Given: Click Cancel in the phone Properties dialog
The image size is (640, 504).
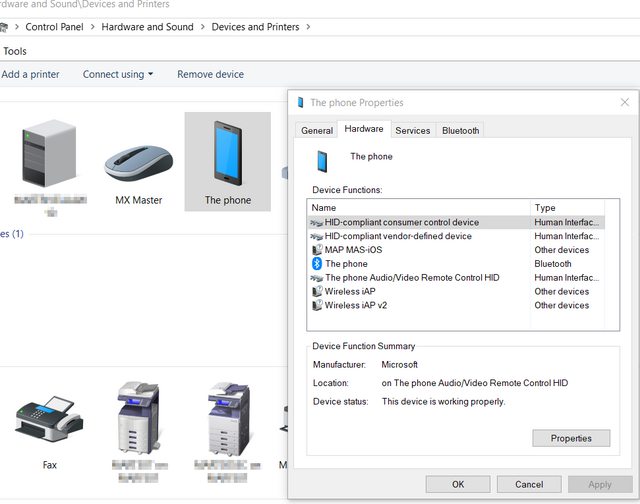Looking at the screenshot, I should 529,484.
